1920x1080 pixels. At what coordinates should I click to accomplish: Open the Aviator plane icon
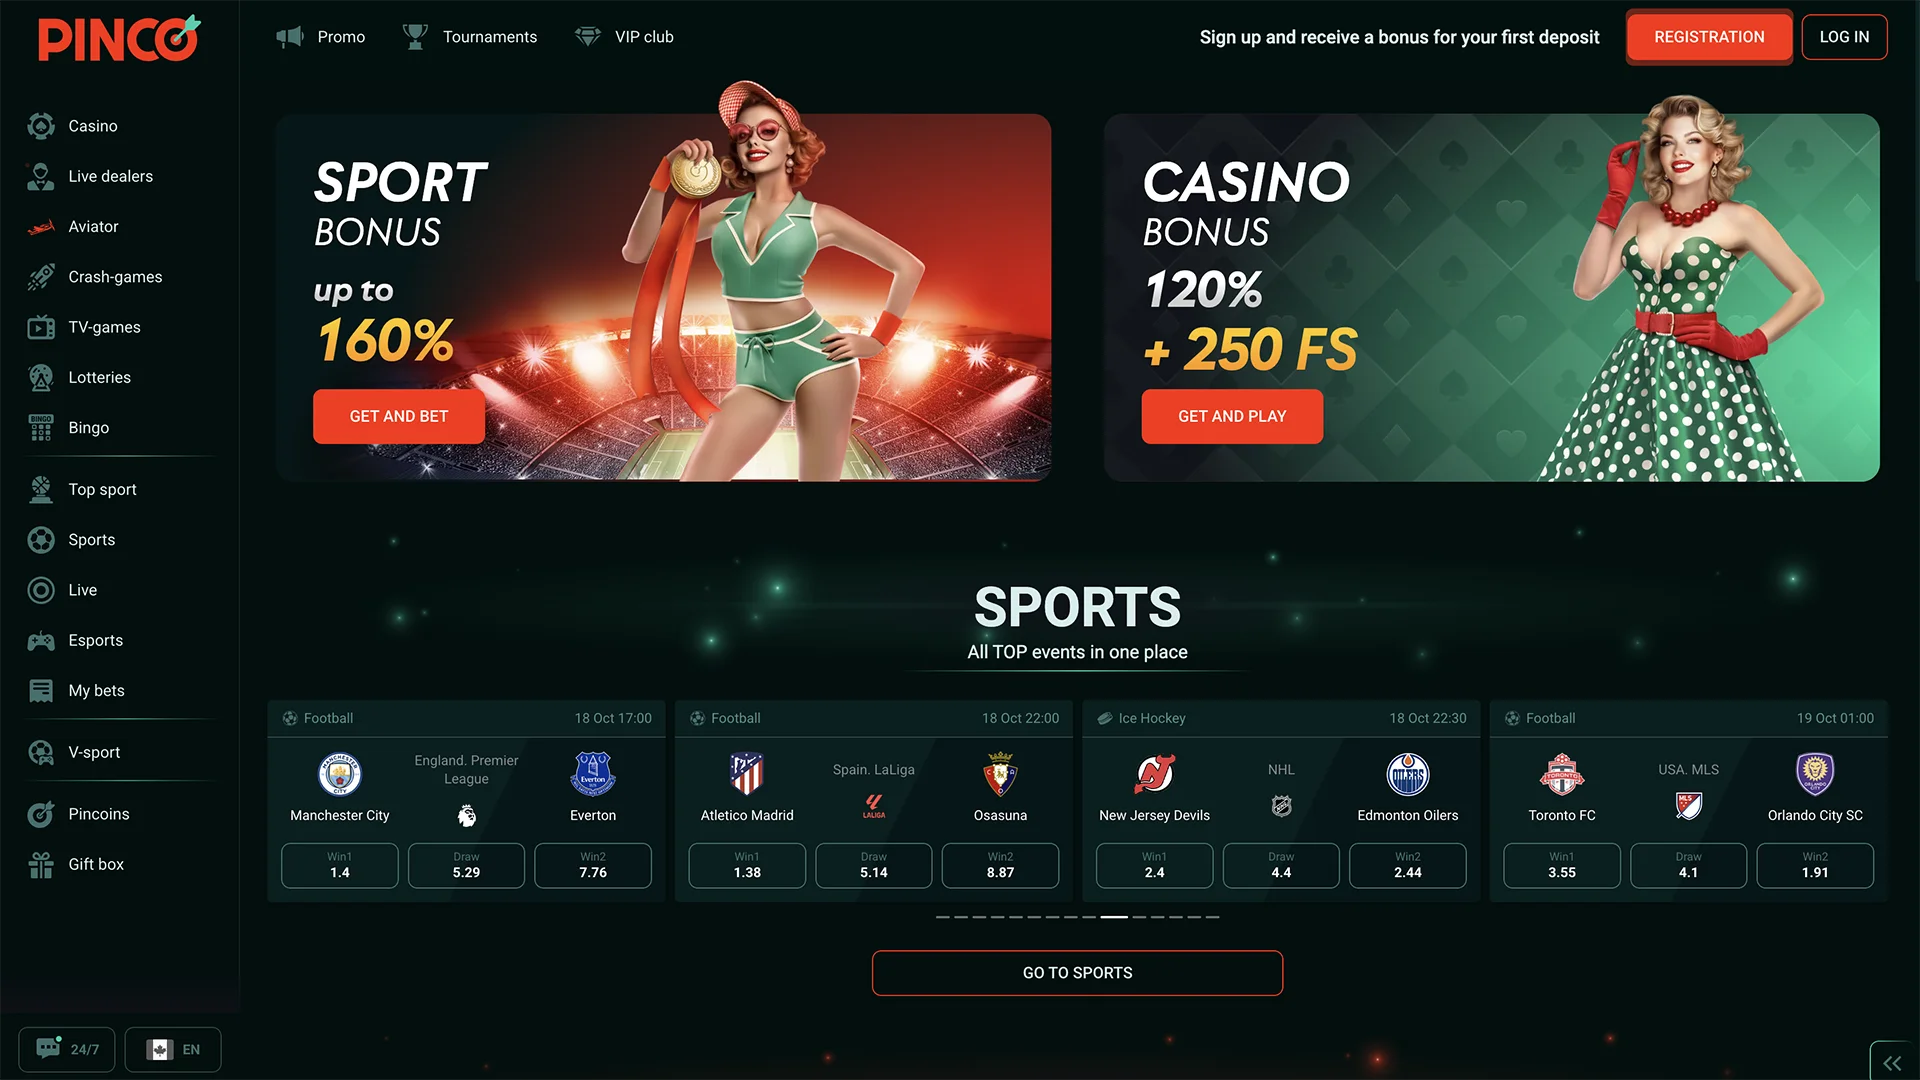pos(41,227)
